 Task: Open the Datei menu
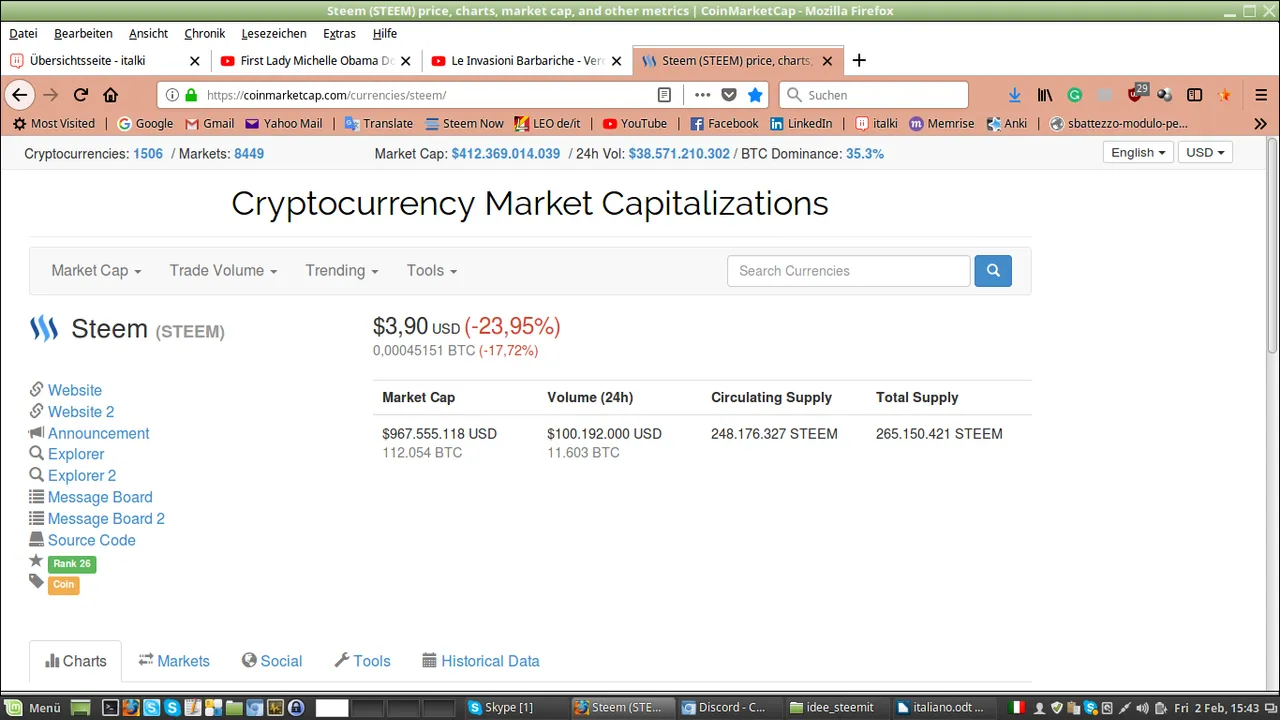pos(23,34)
